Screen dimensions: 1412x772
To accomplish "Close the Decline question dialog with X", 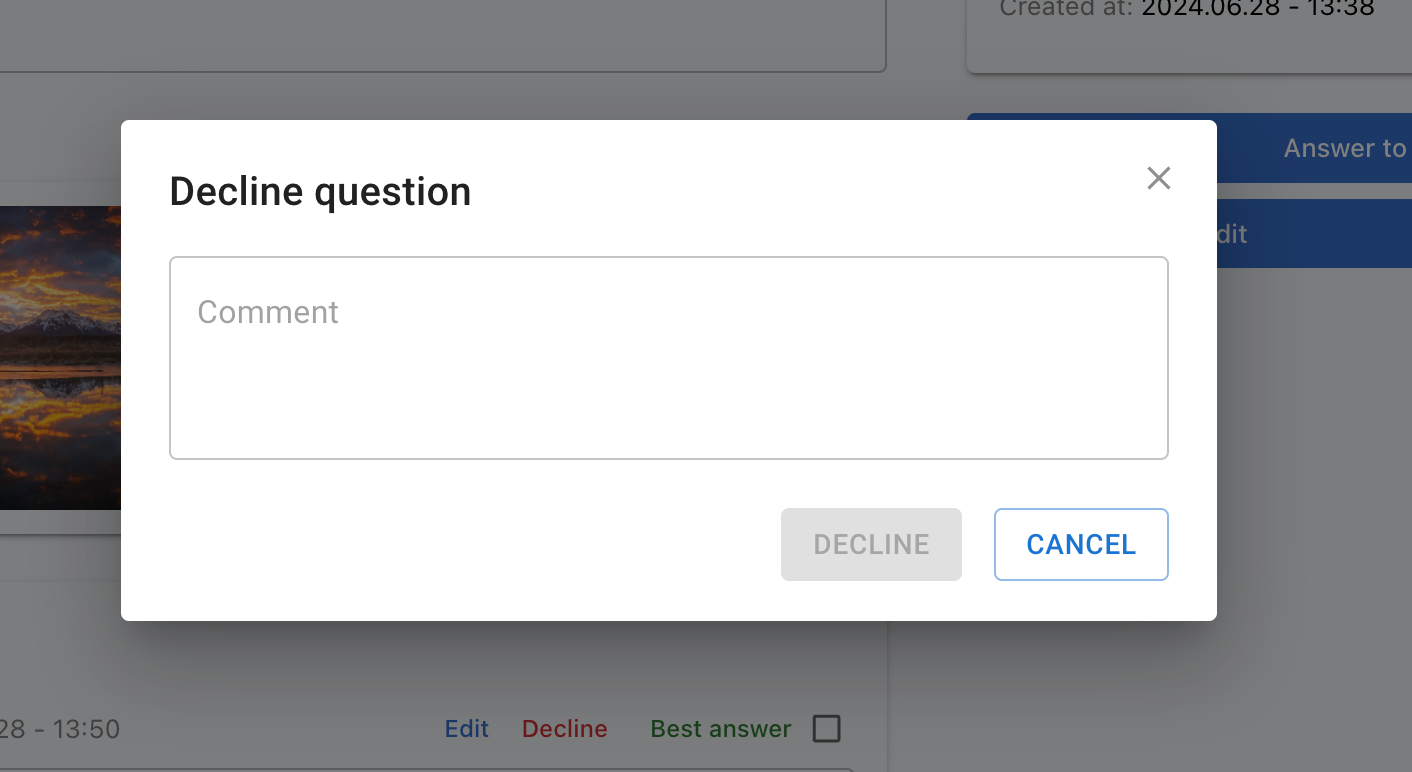I will (1158, 179).
